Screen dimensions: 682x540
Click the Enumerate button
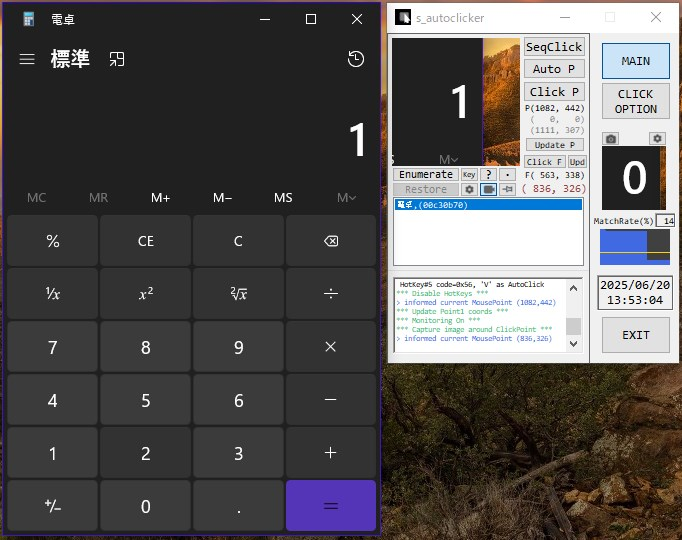[x=426, y=174]
